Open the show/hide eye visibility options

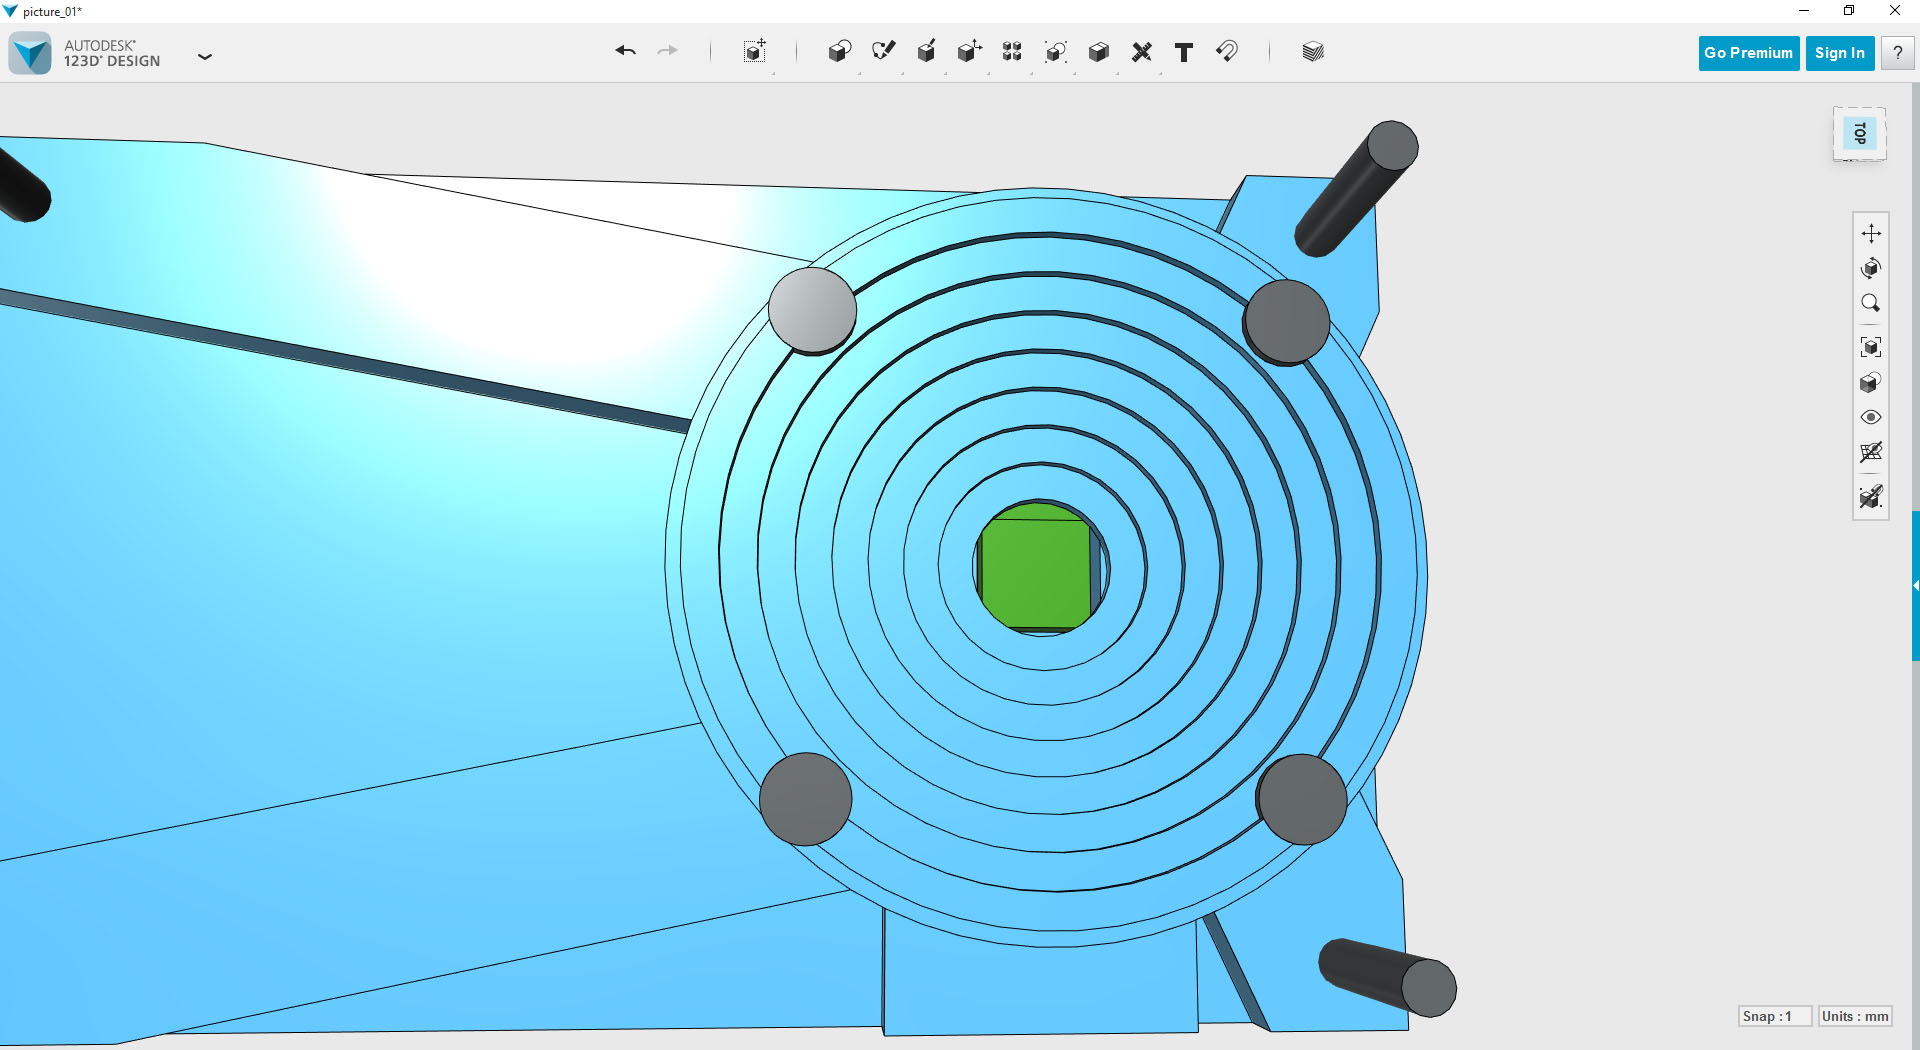coord(1871,417)
